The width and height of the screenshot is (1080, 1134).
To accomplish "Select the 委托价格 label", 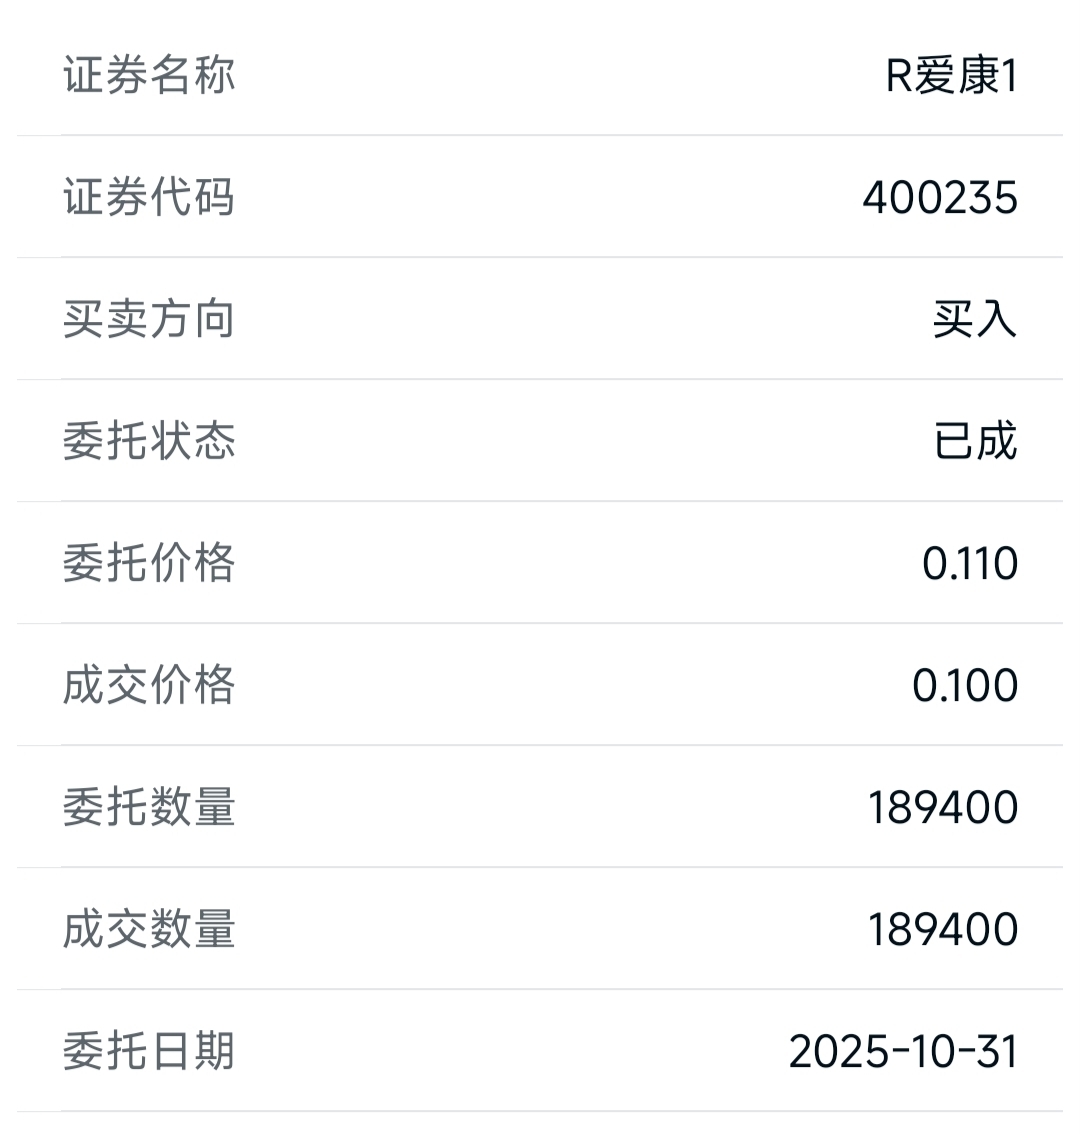I will point(149,563).
